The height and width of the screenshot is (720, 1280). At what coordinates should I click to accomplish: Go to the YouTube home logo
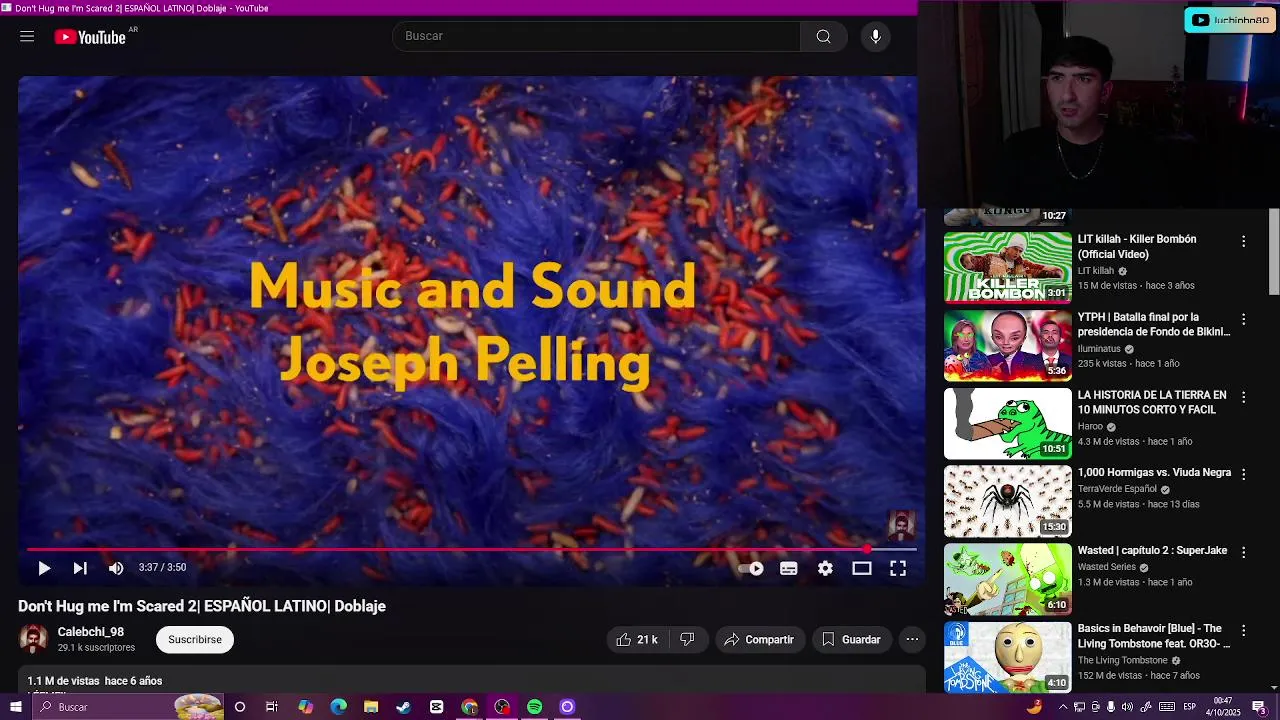[90, 37]
